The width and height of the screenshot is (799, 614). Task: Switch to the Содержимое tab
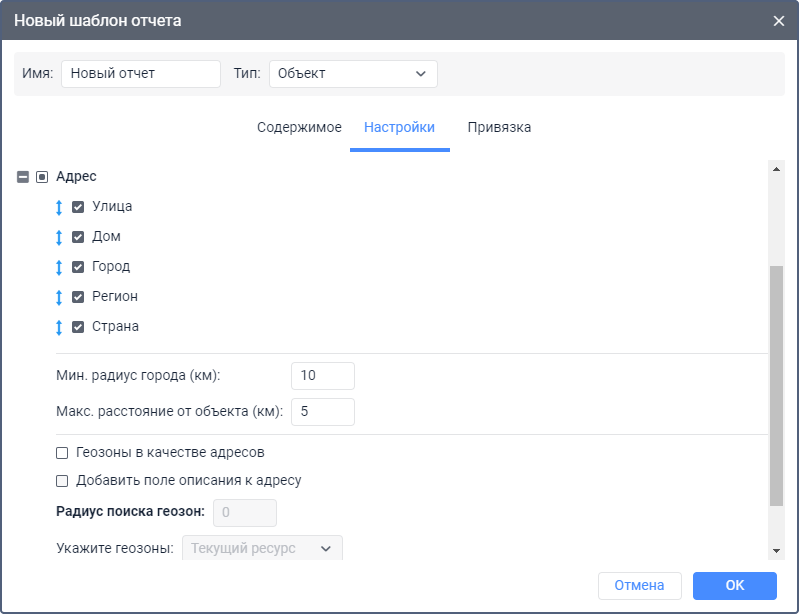[x=299, y=128]
